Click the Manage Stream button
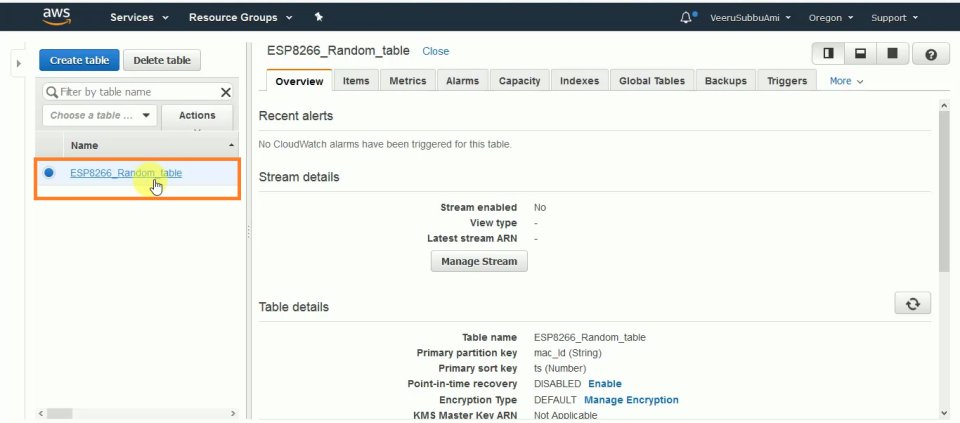The height and width of the screenshot is (423, 960). point(479,261)
